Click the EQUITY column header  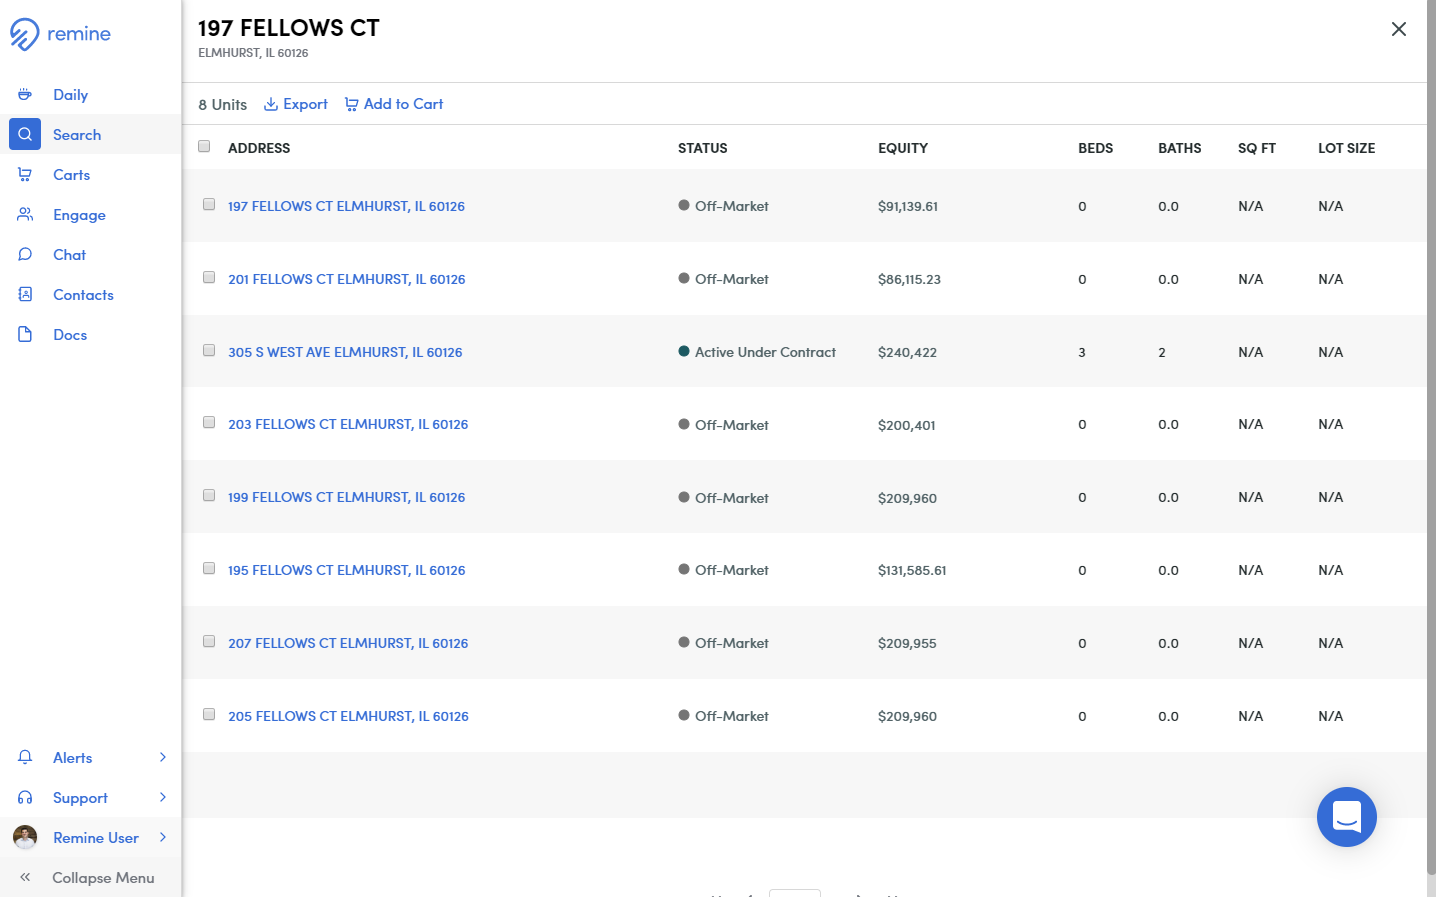pyautogui.click(x=903, y=148)
